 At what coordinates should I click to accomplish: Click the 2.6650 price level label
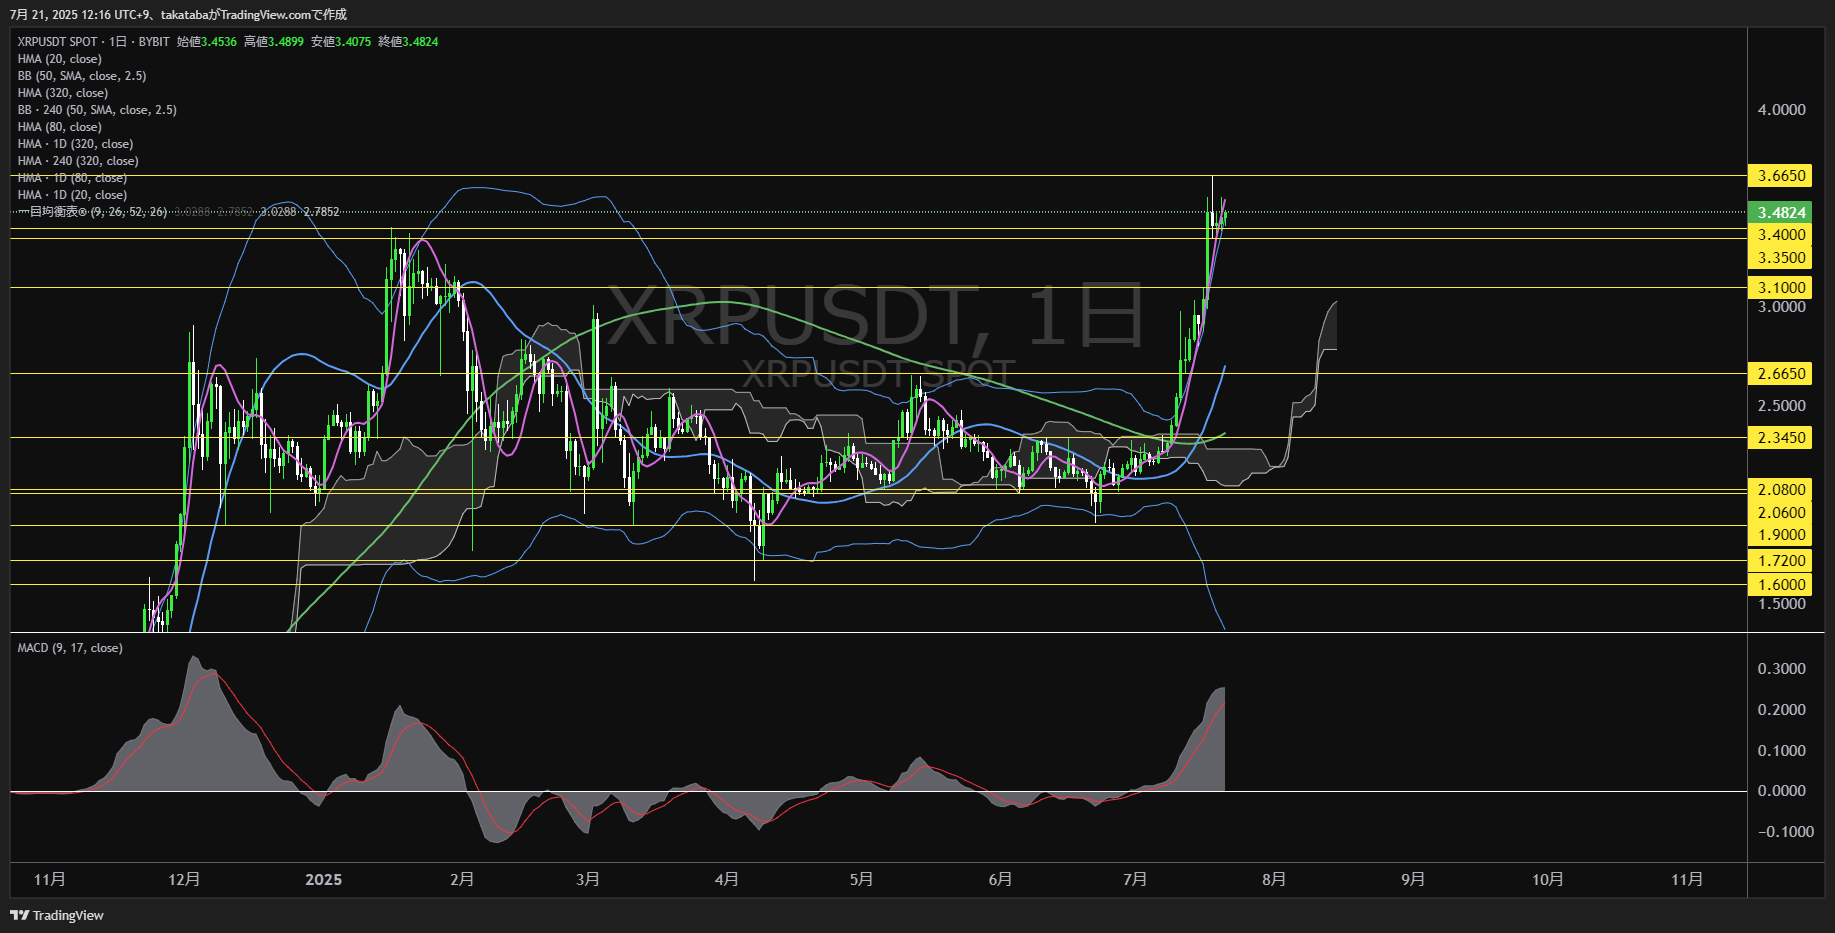[x=1781, y=374]
